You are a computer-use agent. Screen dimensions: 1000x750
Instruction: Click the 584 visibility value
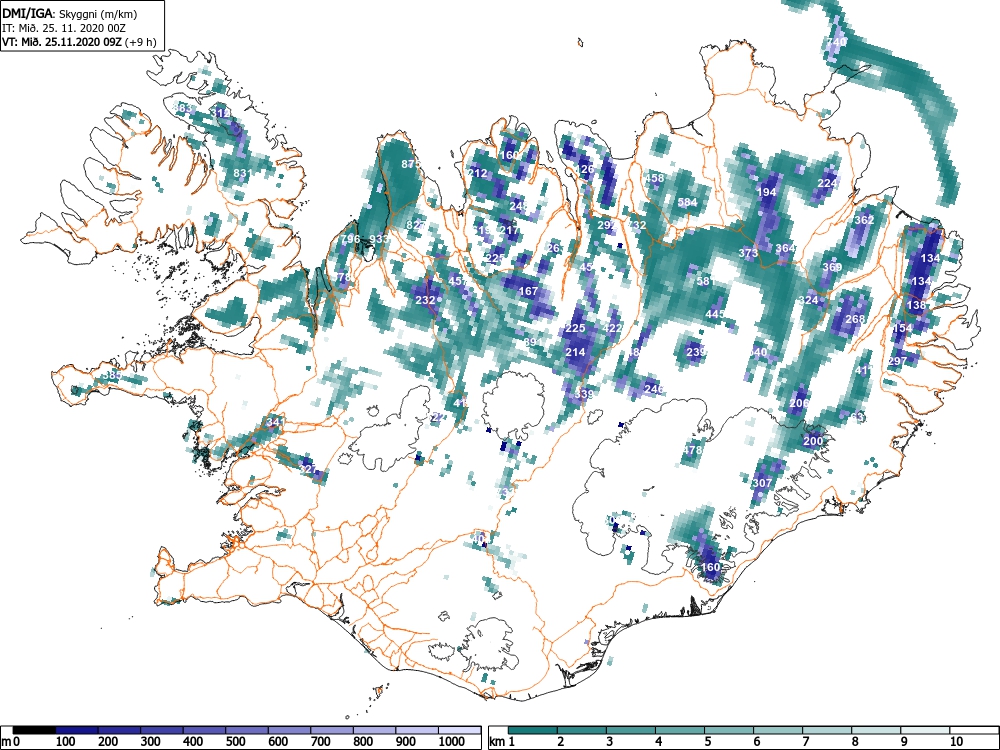click(x=688, y=202)
